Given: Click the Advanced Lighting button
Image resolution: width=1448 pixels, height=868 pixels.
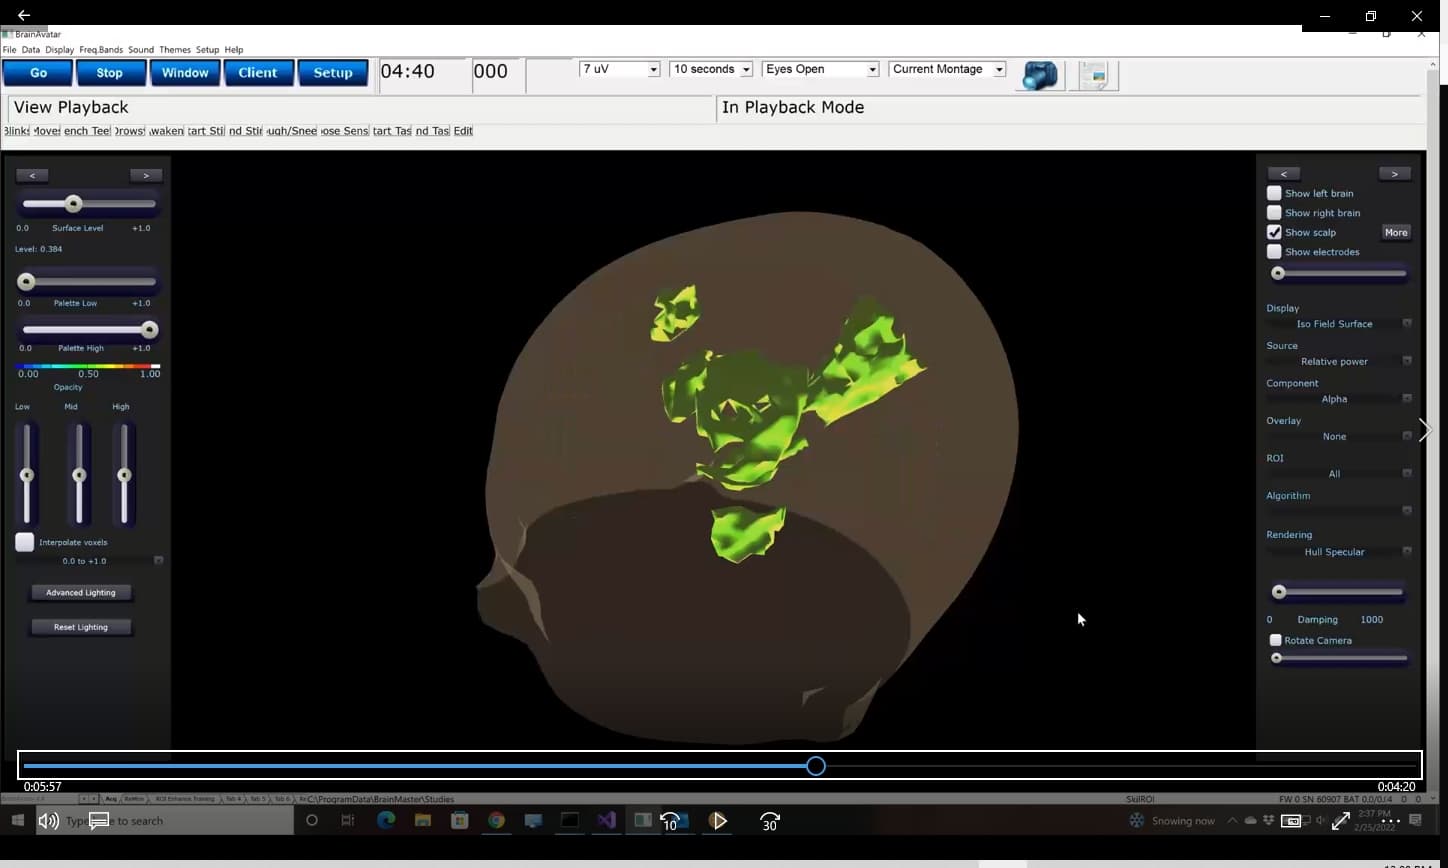Looking at the screenshot, I should click(x=81, y=592).
